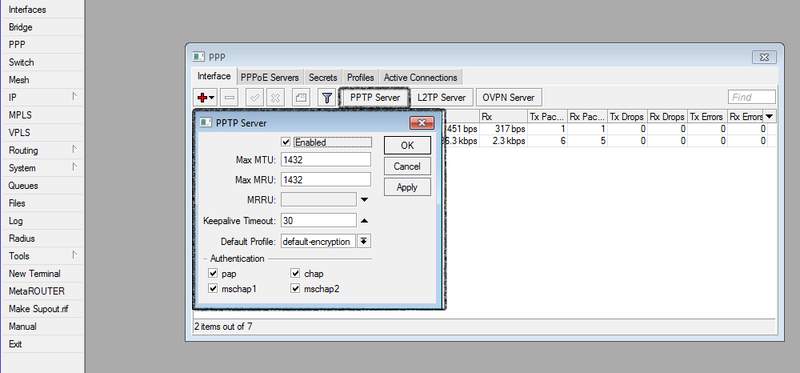Toggle the mschap2 authentication checkbox
This screenshot has height=373, width=800.
coord(295,289)
